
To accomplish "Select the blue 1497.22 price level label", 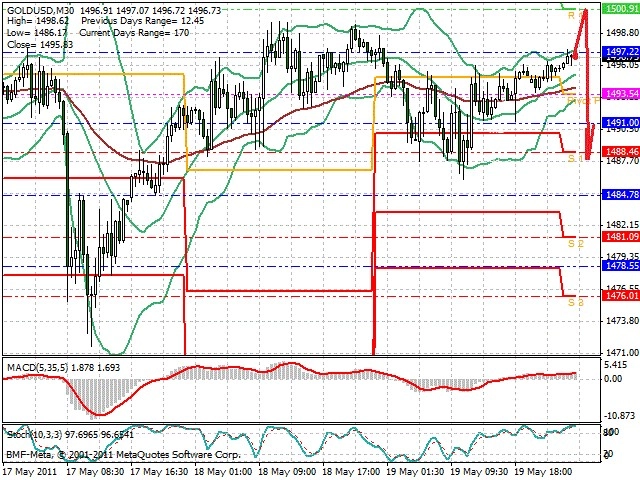I will (621, 51).
